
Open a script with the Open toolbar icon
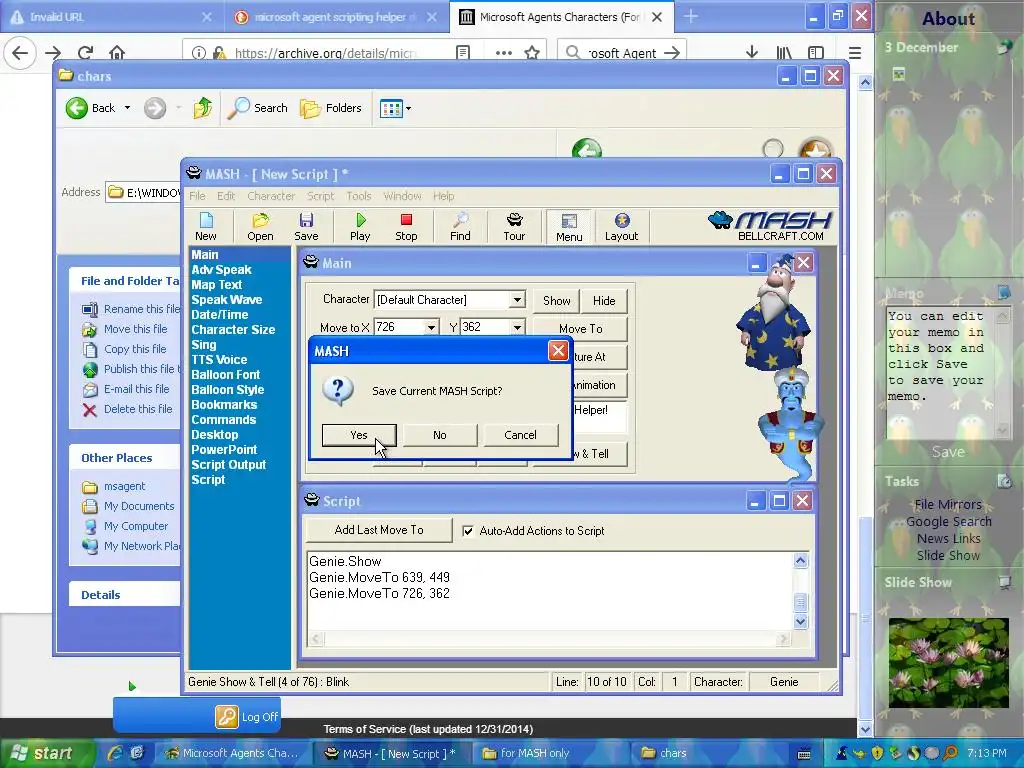coord(260,227)
